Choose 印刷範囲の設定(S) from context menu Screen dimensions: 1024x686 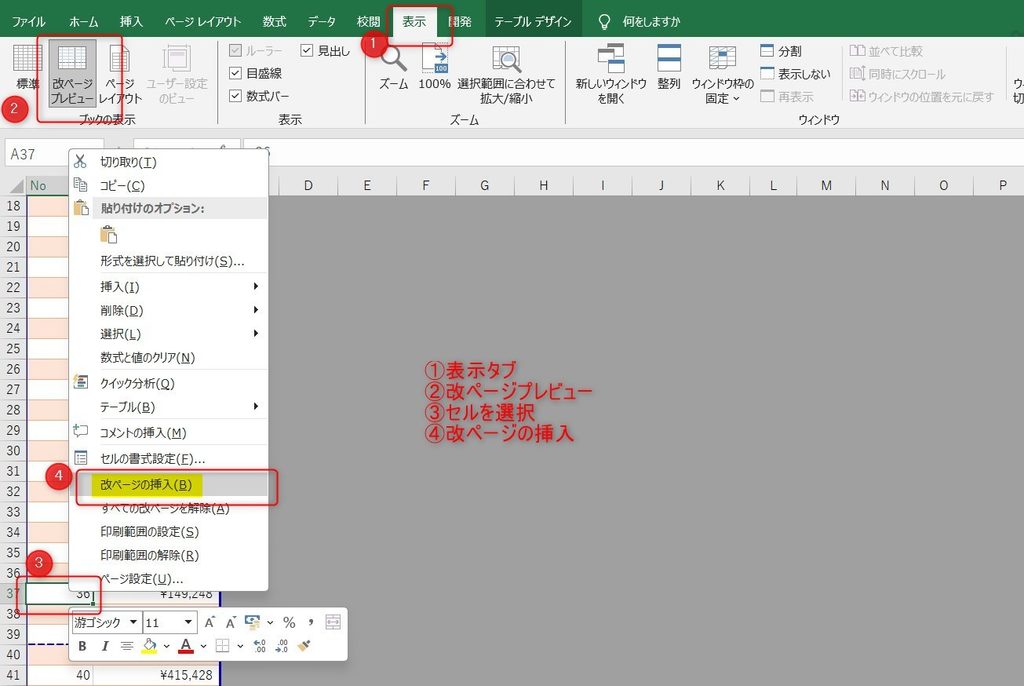168,532
